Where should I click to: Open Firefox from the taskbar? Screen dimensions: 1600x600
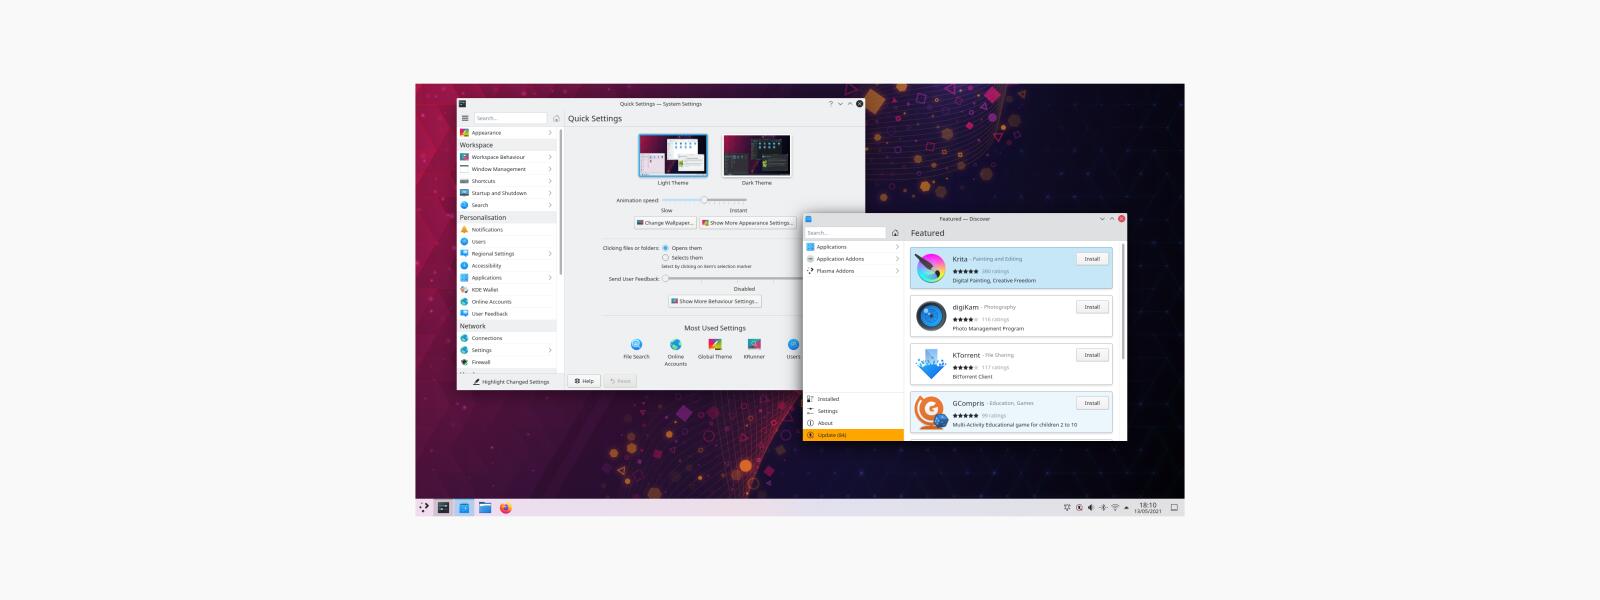(505, 508)
